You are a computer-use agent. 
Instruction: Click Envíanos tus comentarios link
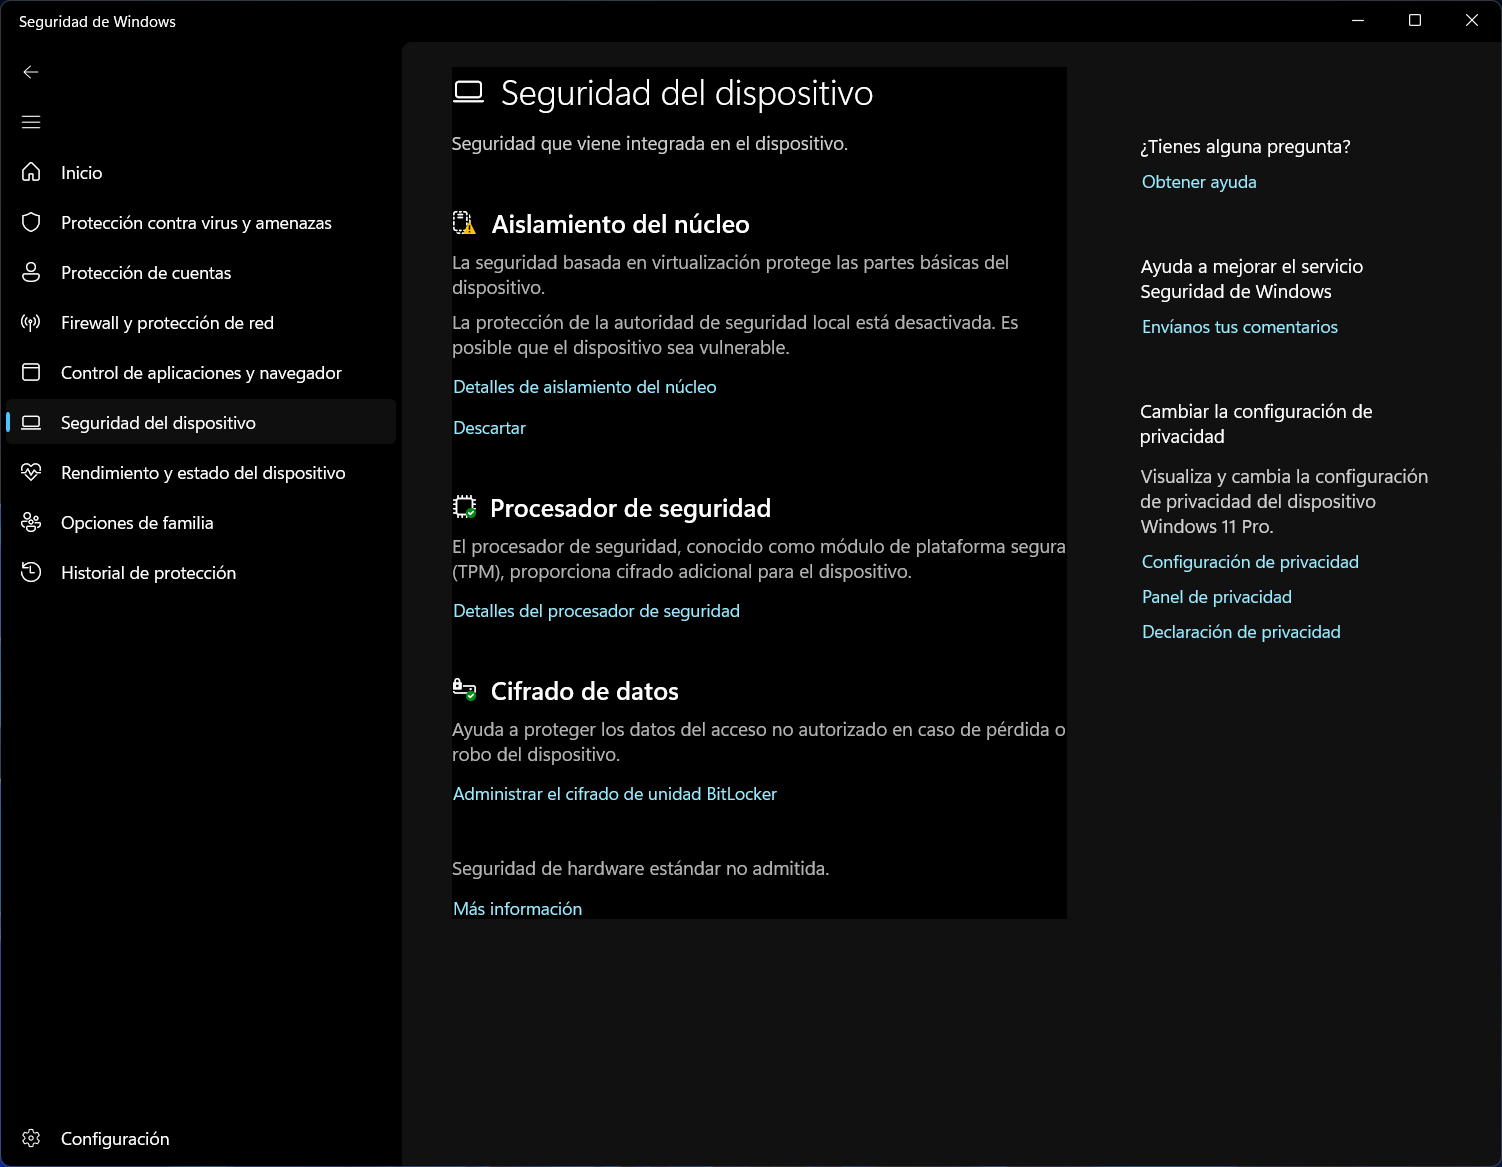(x=1240, y=327)
